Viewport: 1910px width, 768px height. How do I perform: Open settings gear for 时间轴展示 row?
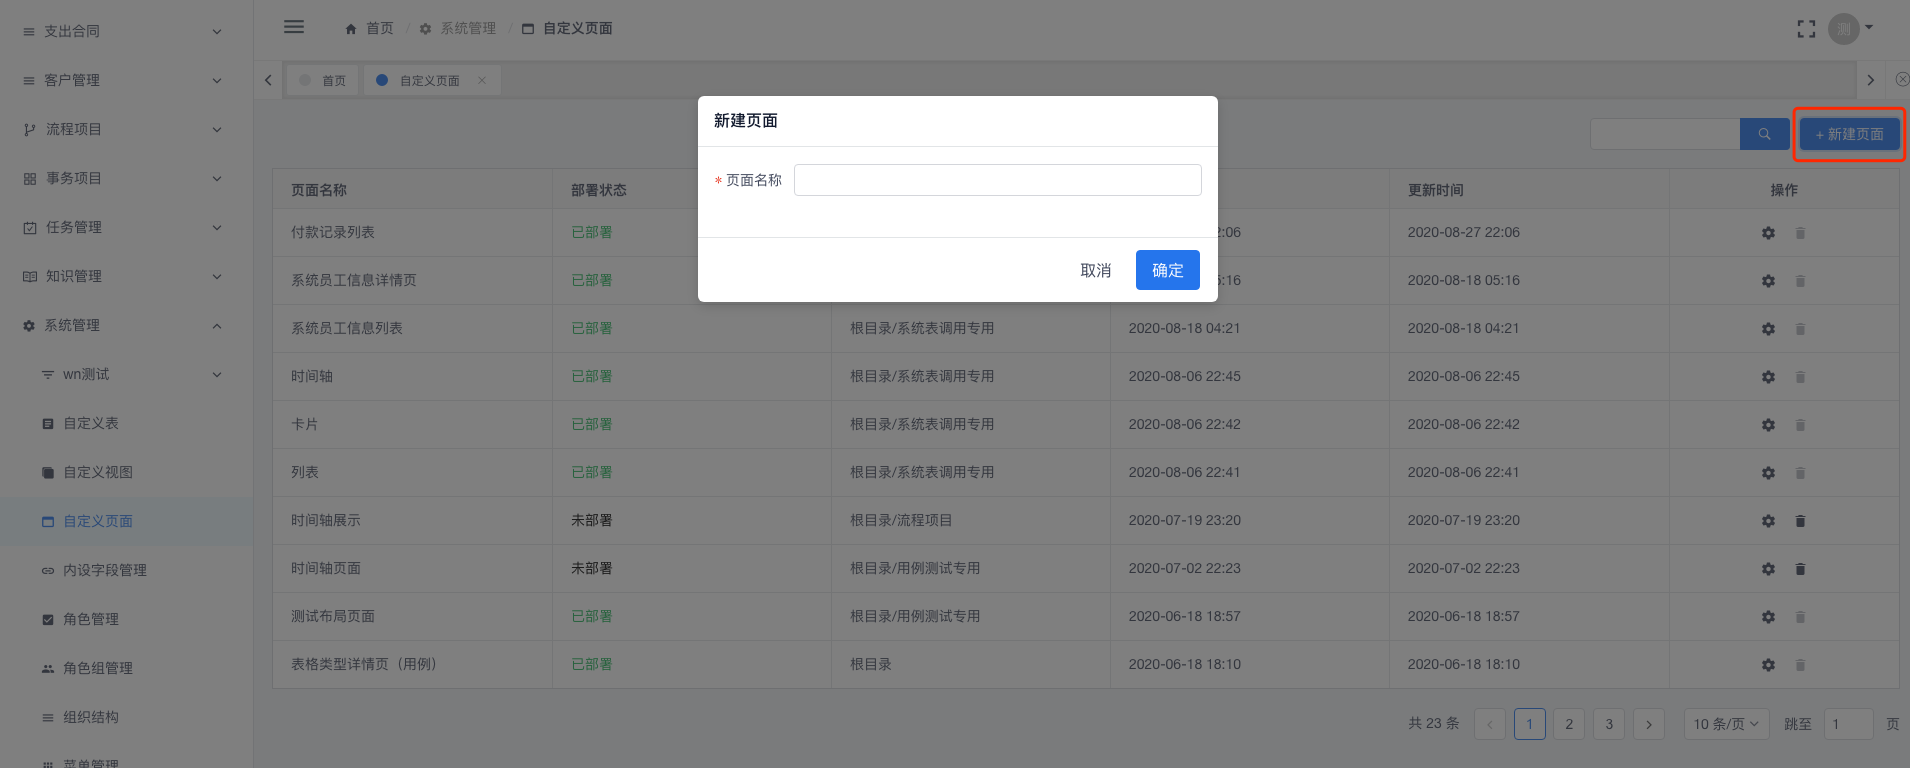pyautogui.click(x=1768, y=521)
